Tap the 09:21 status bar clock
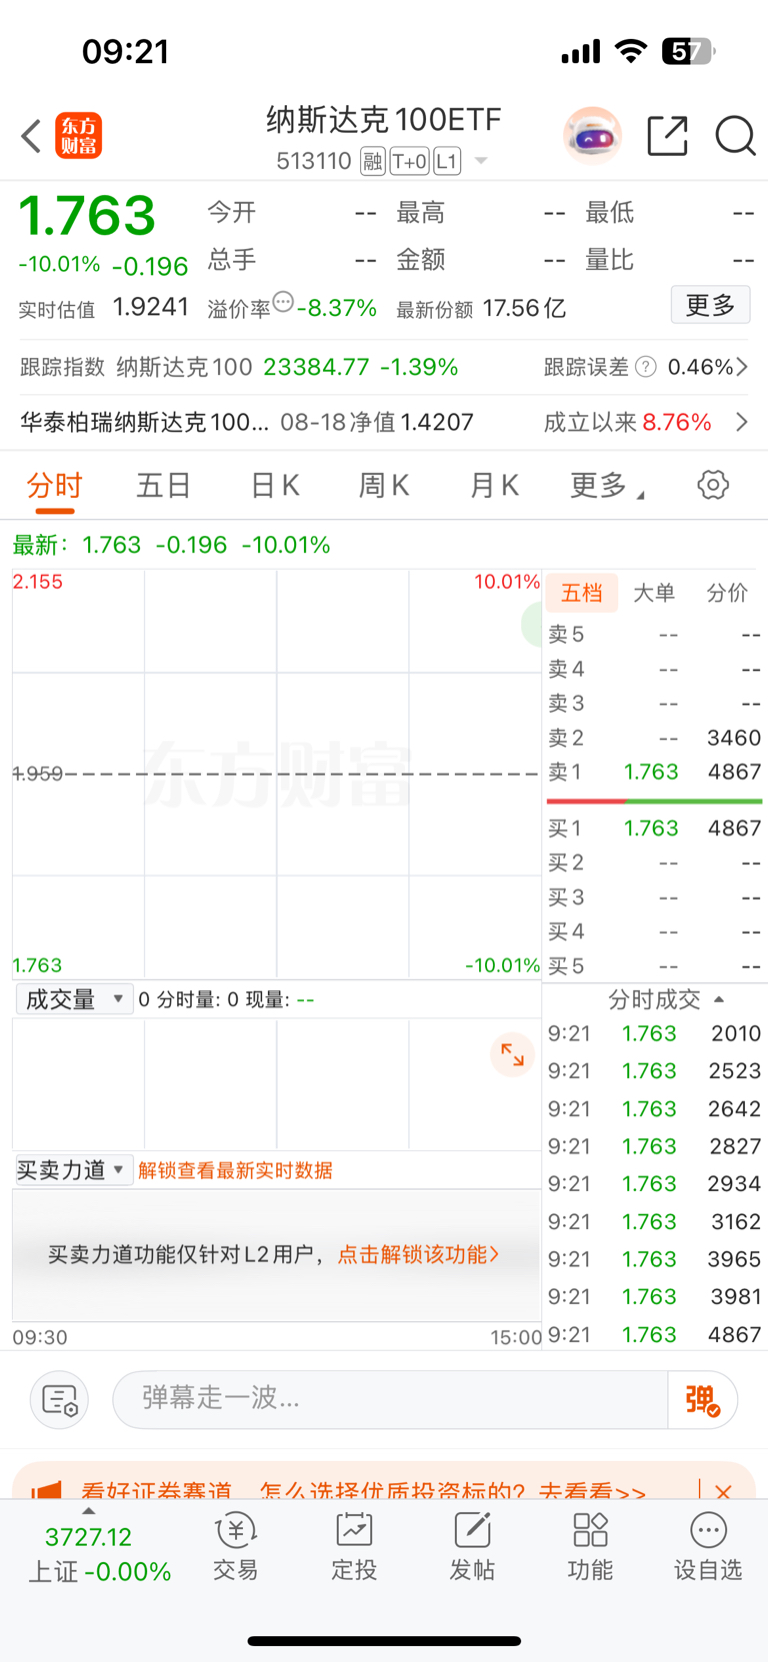Image resolution: width=768 pixels, height=1663 pixels. (x=126, y=51)
